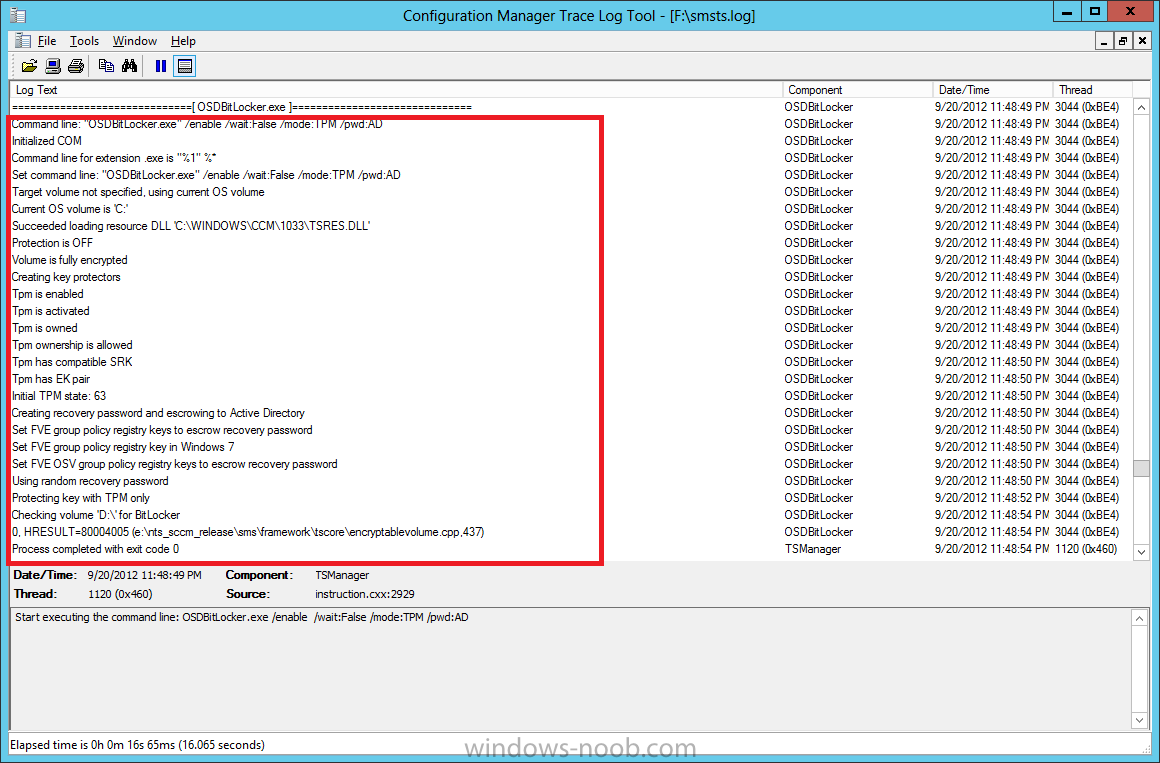Click the Thread column header

1093,90
